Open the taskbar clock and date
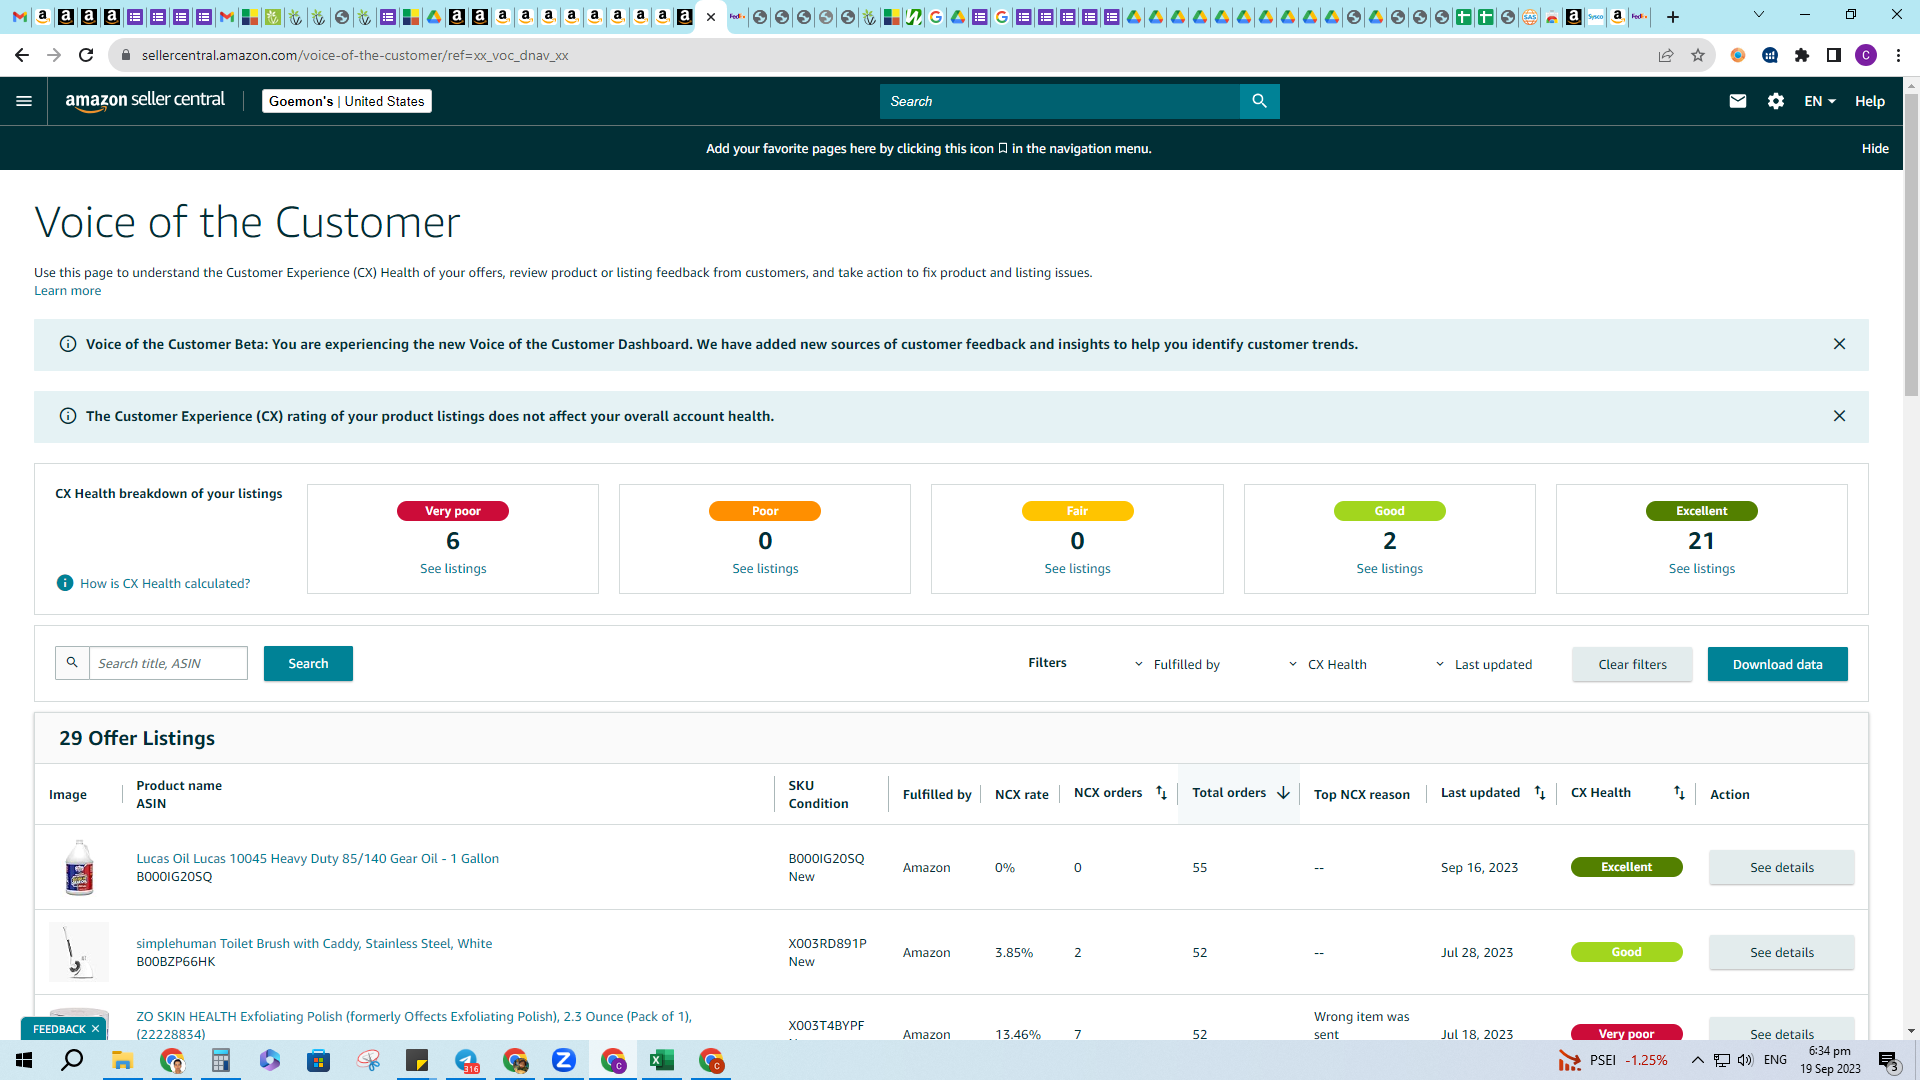Viewport: 1920px width, 1080px height. tap(1830, 1060)
